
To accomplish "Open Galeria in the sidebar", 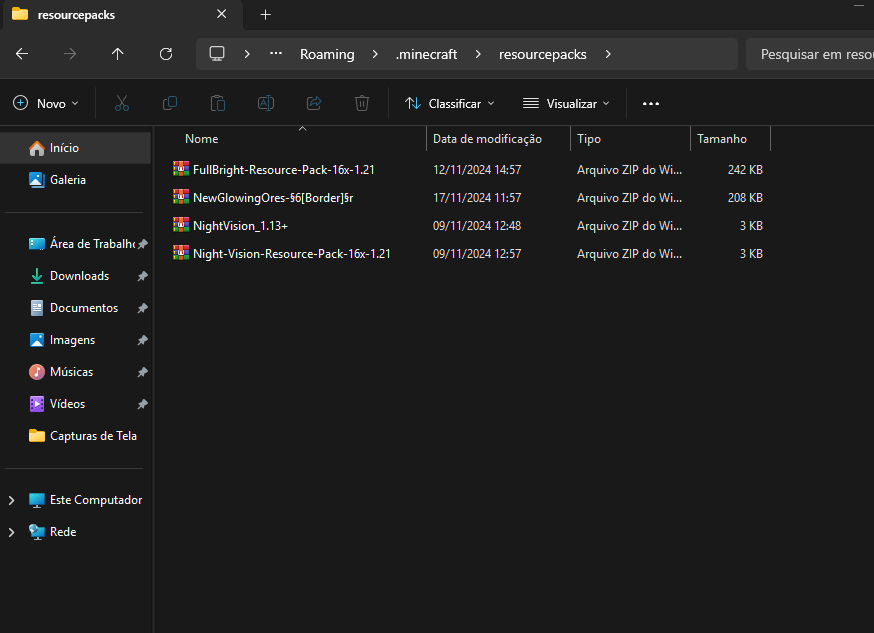I will click(76, 180).
